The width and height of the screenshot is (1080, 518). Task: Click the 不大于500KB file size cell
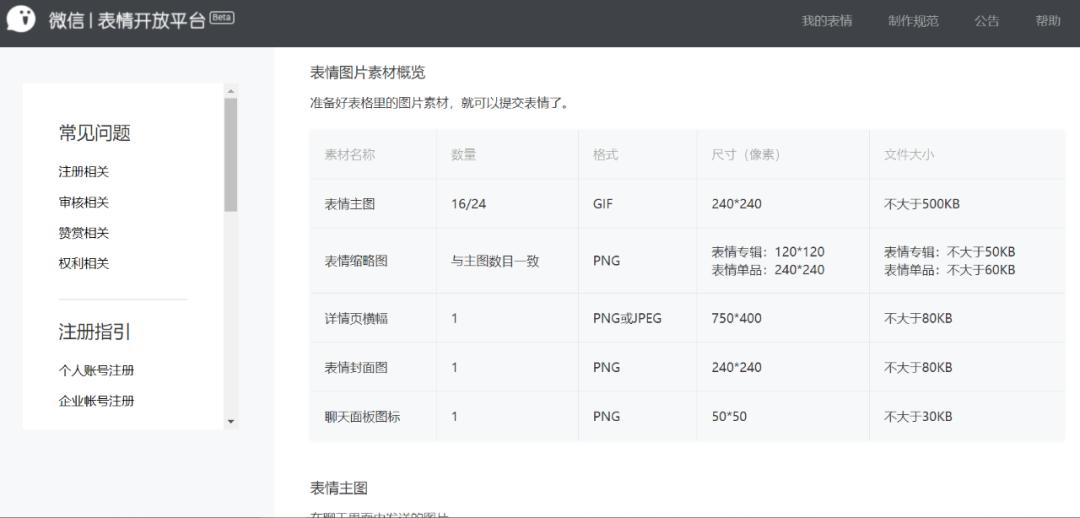[922, 204]
